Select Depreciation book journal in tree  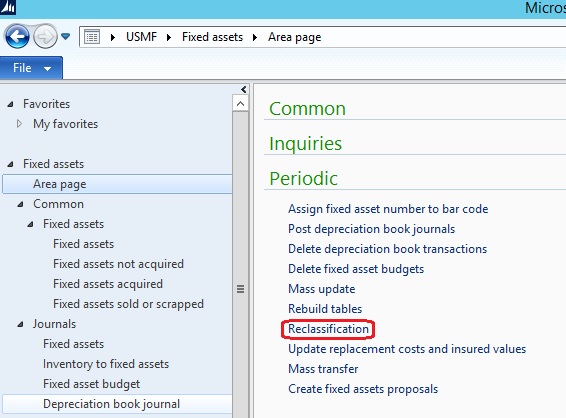[111, 404]
